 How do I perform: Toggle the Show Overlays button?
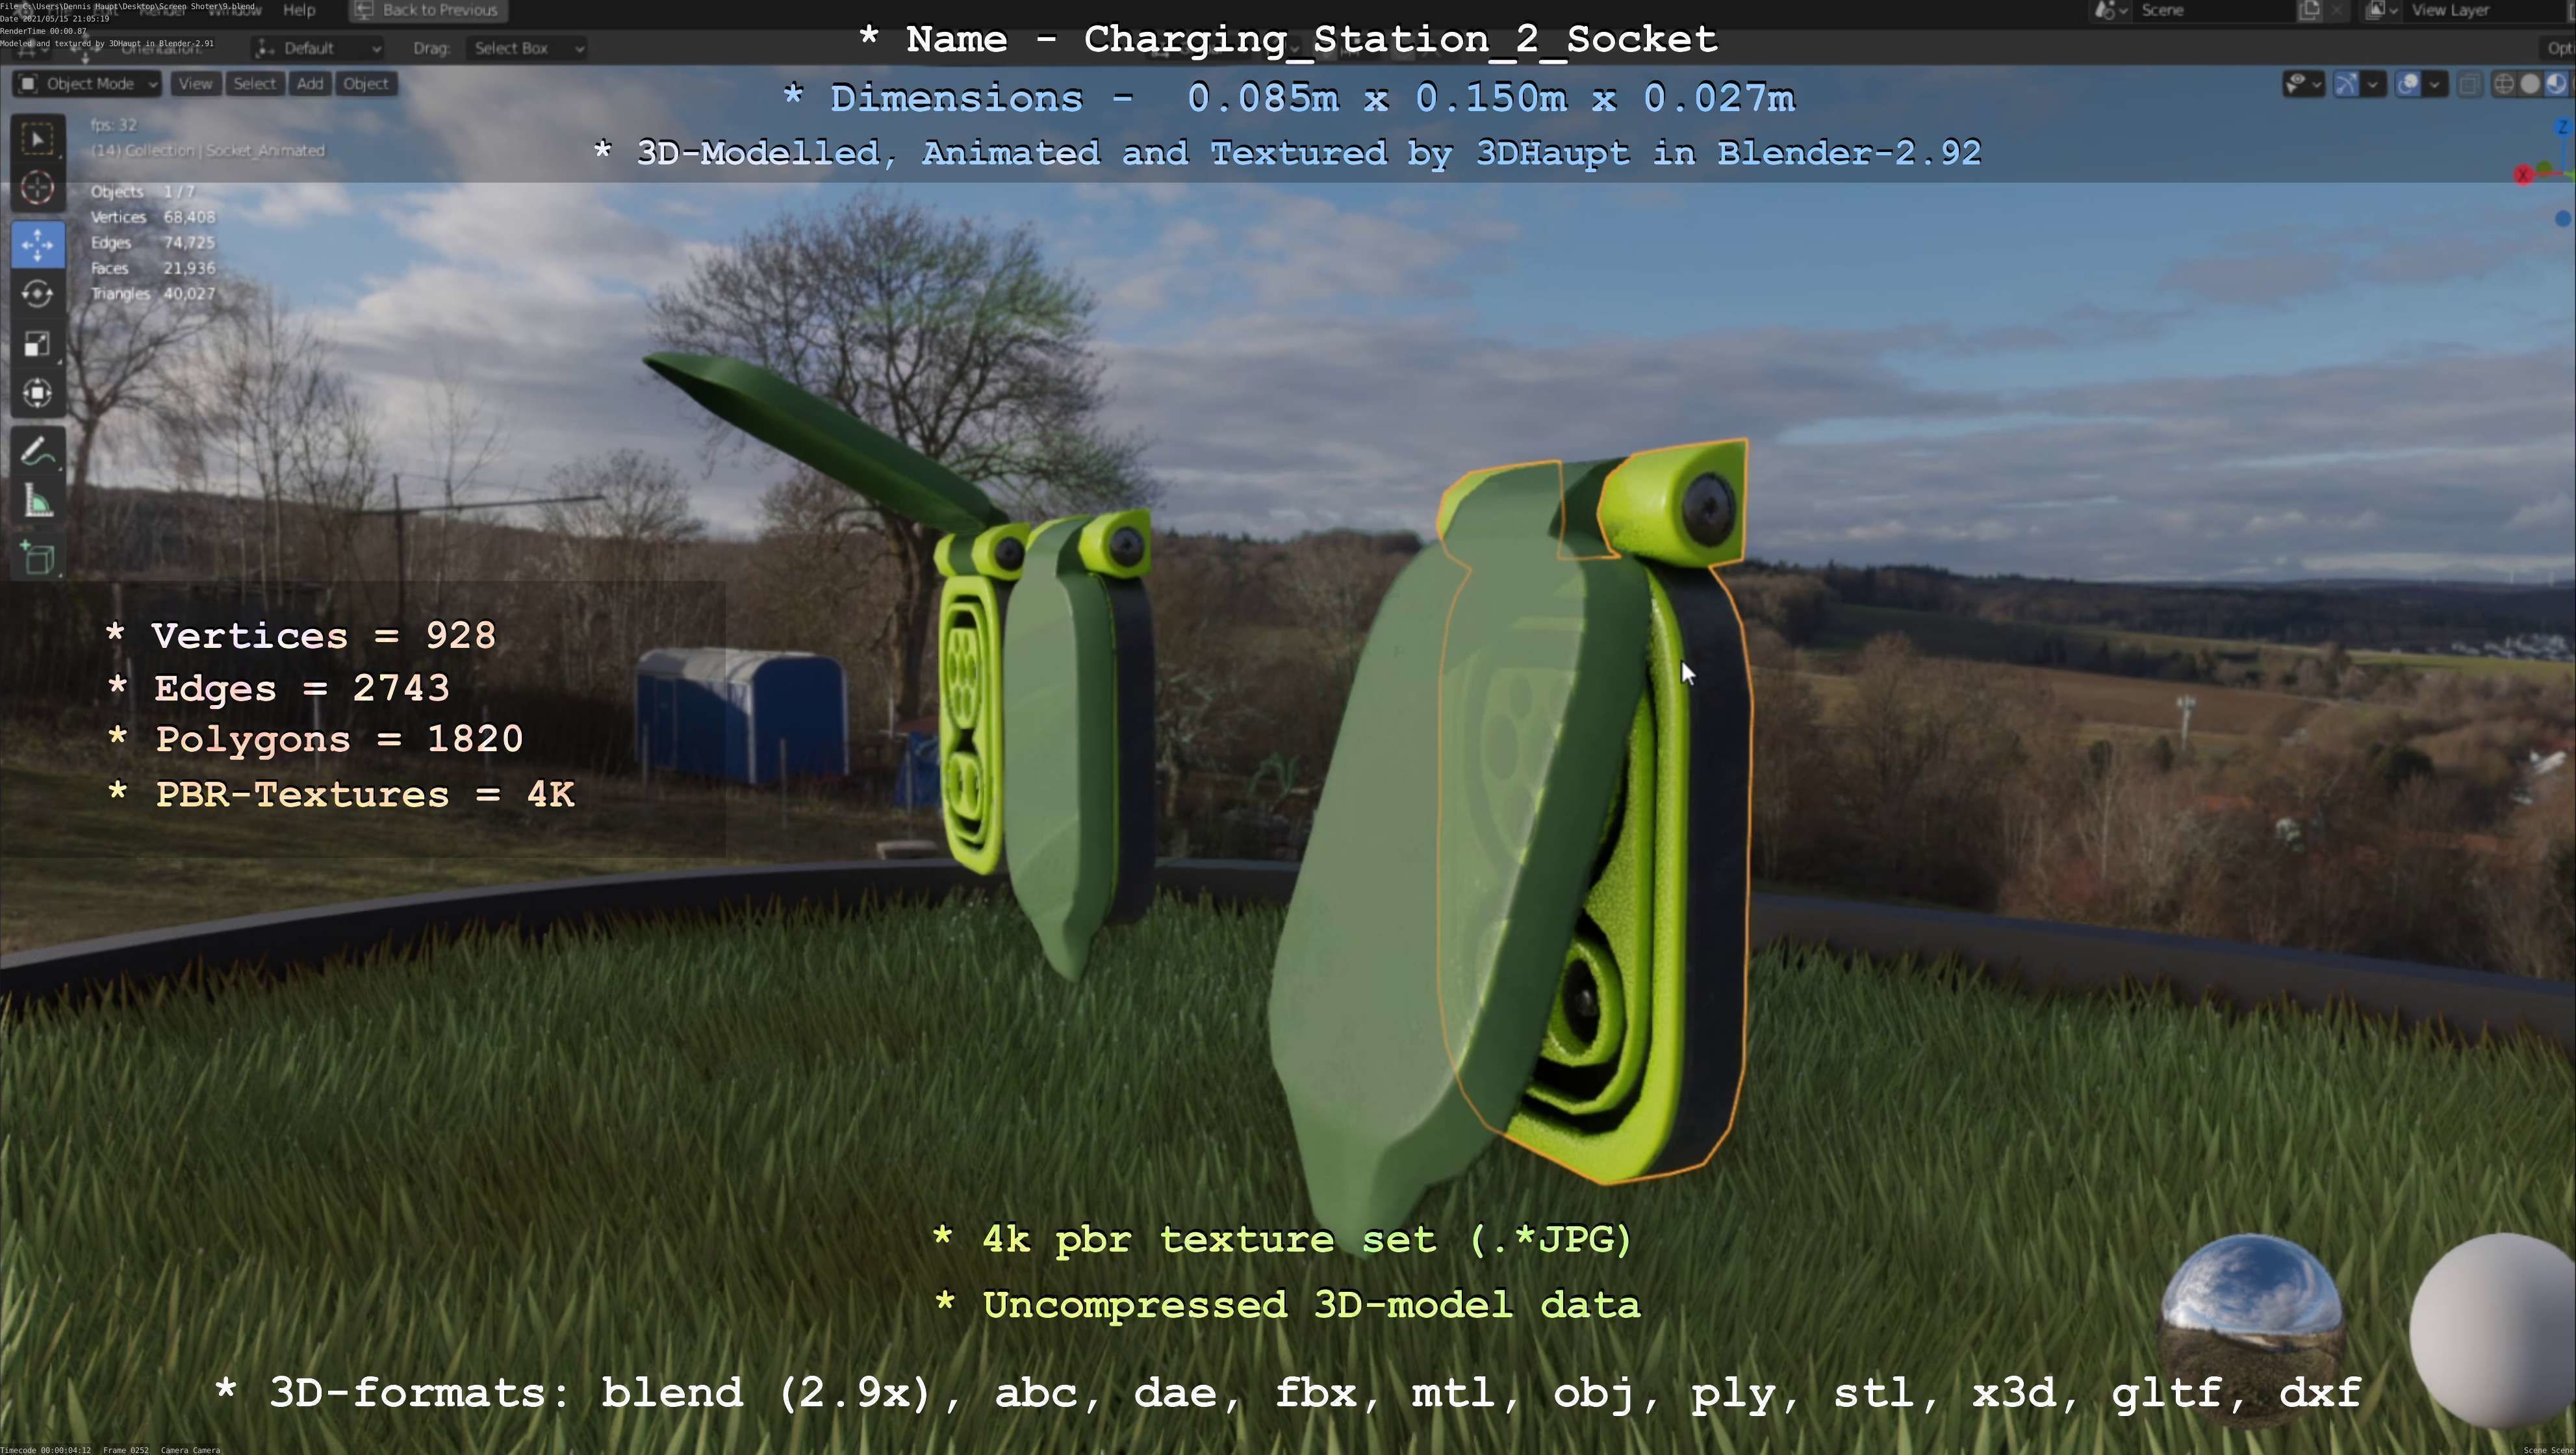tap(2409, 84)
